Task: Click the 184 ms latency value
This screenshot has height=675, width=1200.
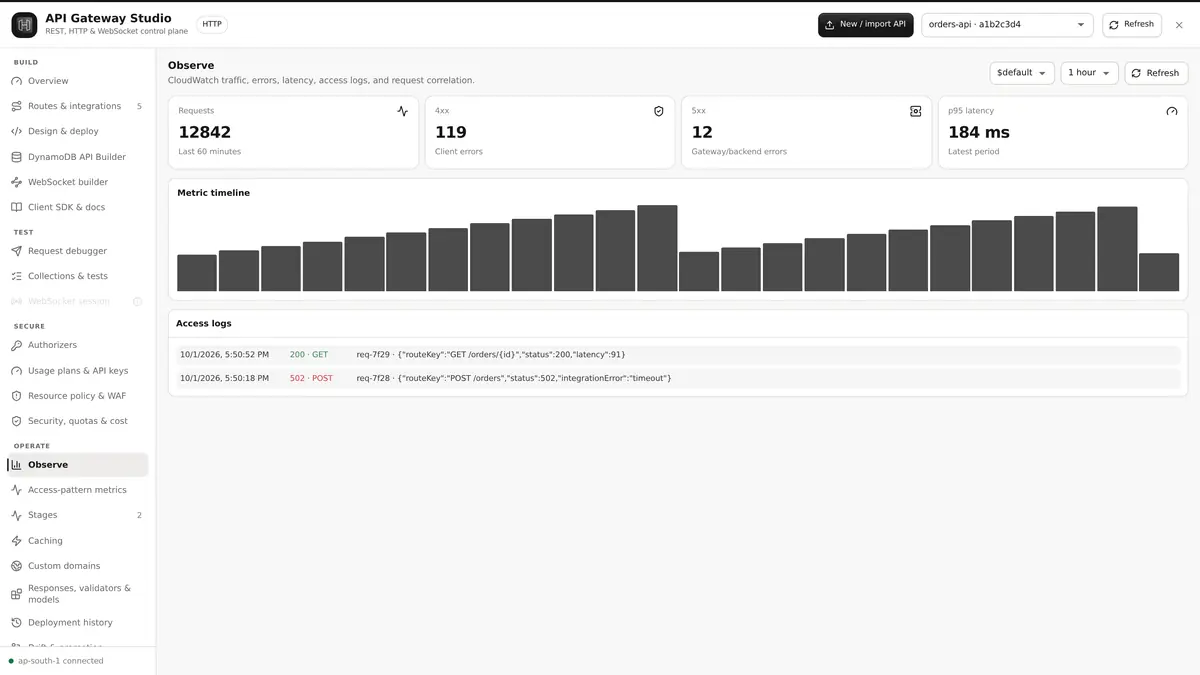Action: [979, 132]
